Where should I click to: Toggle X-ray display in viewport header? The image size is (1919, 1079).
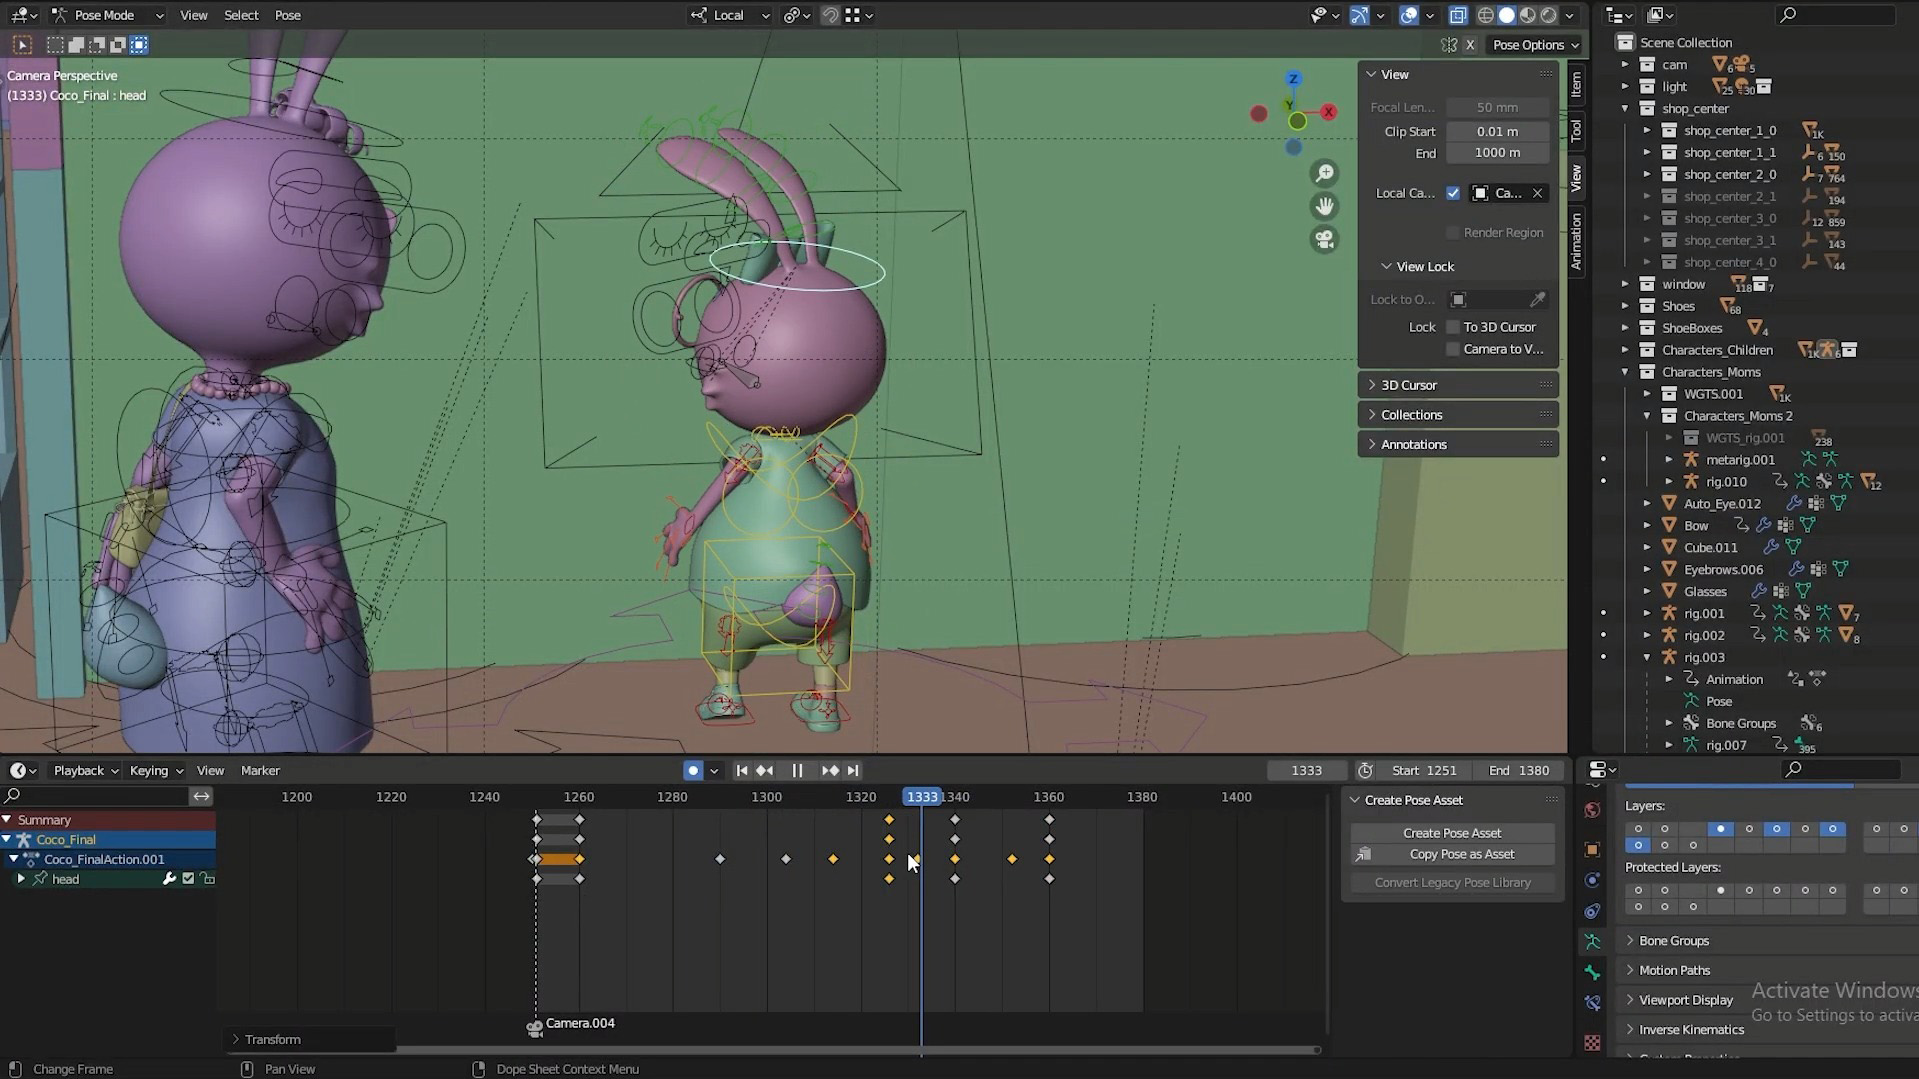pyautogui.click(x=1458, y=15)
